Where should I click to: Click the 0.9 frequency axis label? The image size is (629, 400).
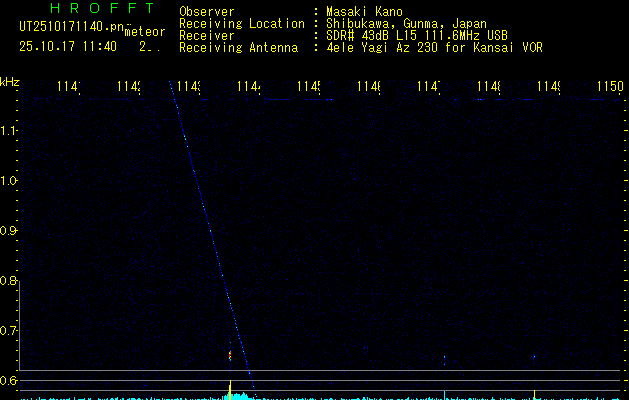[9, 231]
